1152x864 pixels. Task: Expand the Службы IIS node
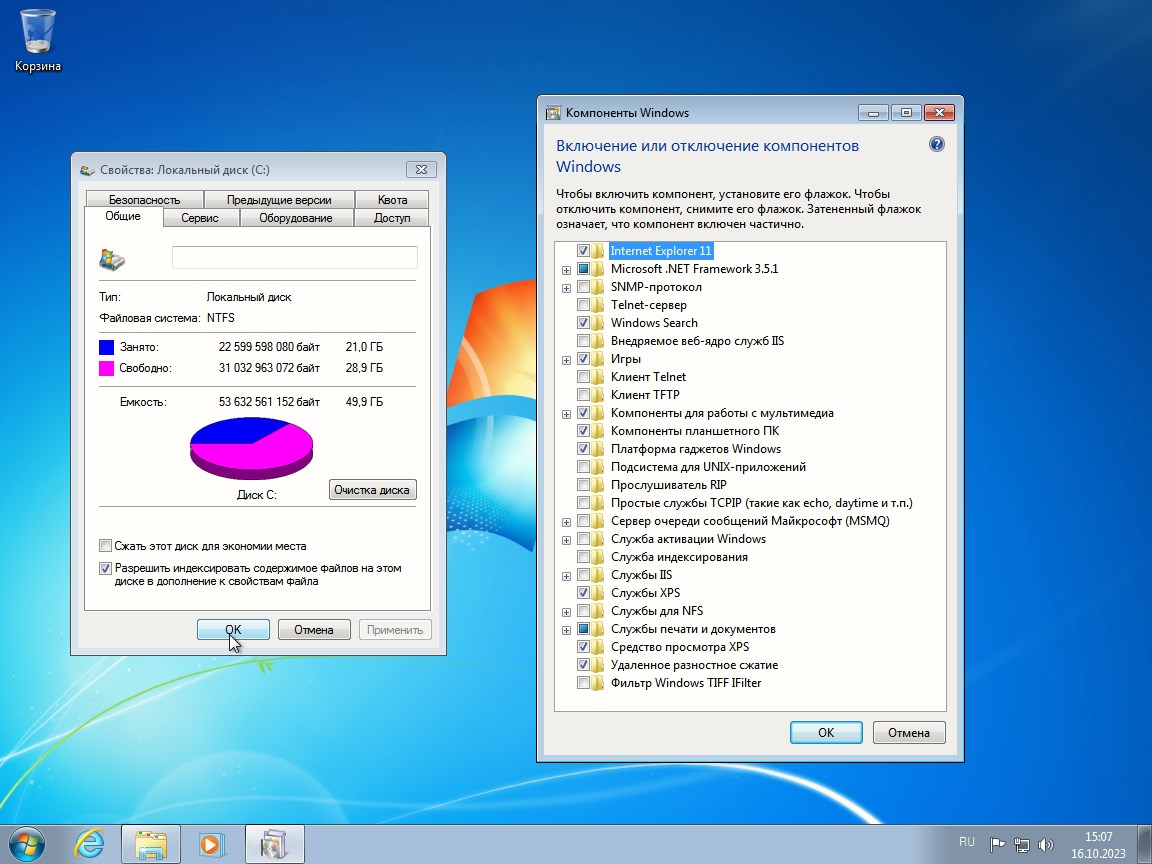[566, 575]
